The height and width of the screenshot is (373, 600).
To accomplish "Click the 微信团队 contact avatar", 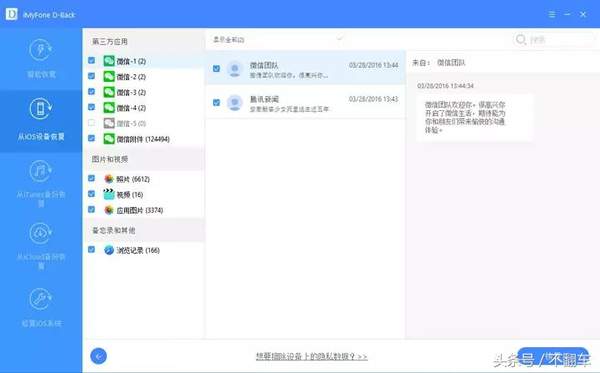I will [x=235, y=69].
